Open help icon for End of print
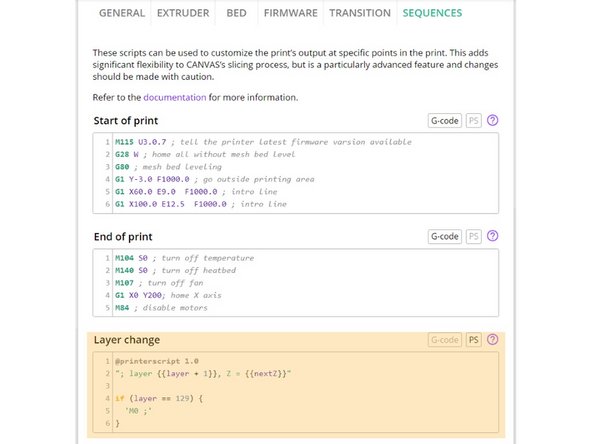Screen dimensions: 592x444 tap(492, 236)
